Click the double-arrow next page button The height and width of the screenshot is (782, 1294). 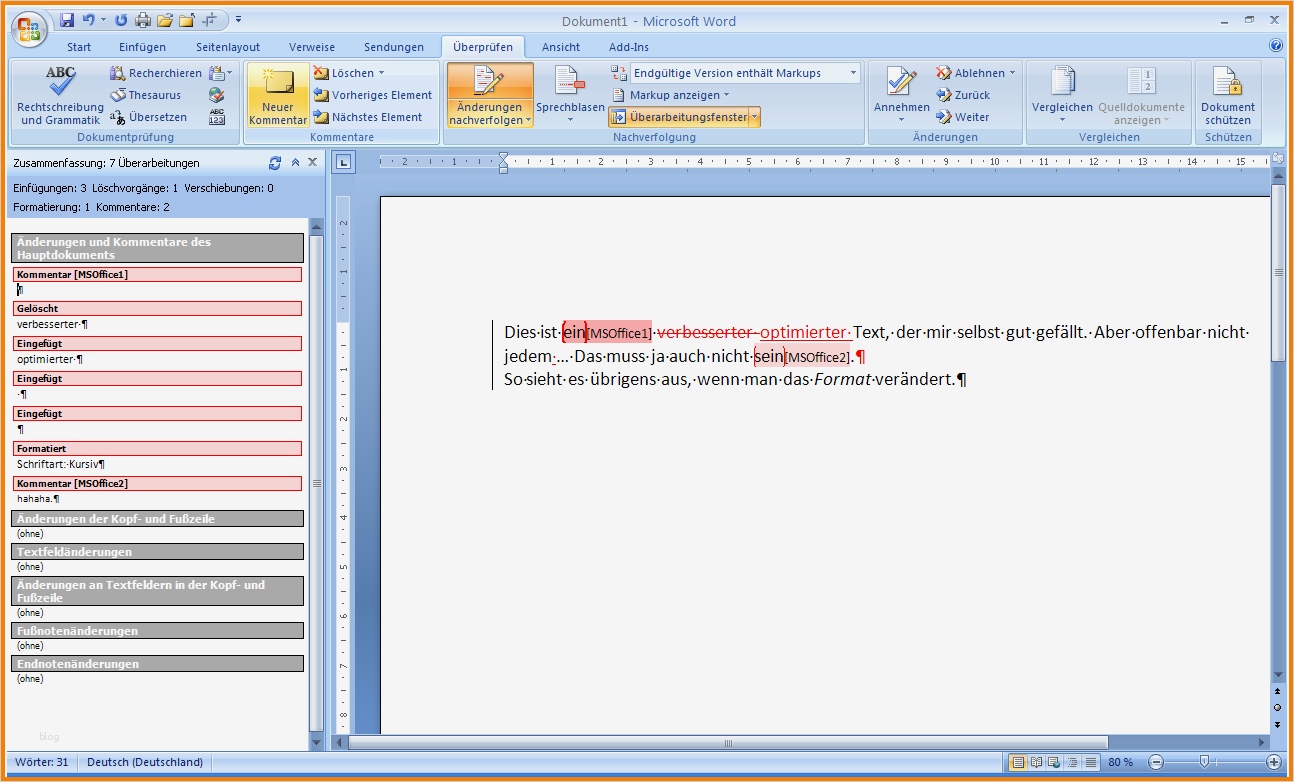coord(1277,723)
